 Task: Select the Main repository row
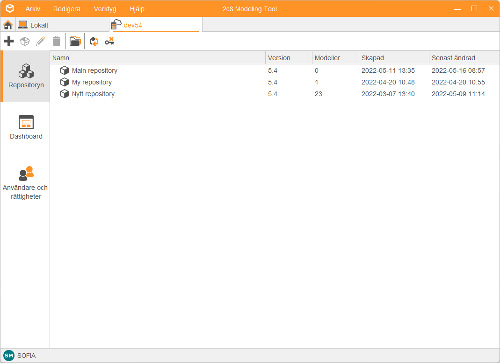coord(275,70)
